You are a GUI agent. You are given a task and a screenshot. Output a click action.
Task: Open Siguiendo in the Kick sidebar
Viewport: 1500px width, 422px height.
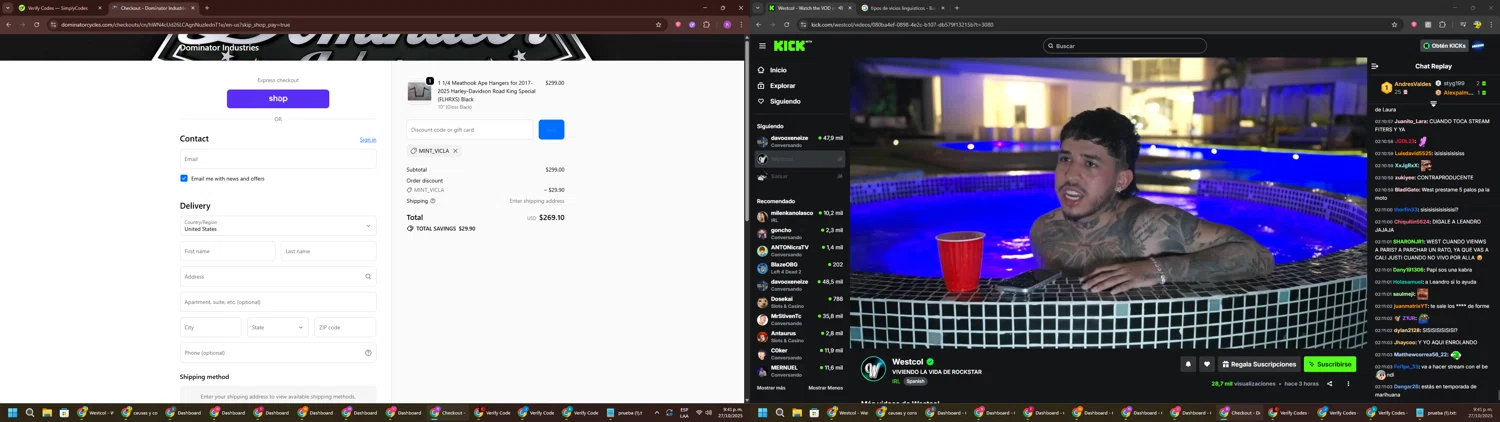[784, 101]
